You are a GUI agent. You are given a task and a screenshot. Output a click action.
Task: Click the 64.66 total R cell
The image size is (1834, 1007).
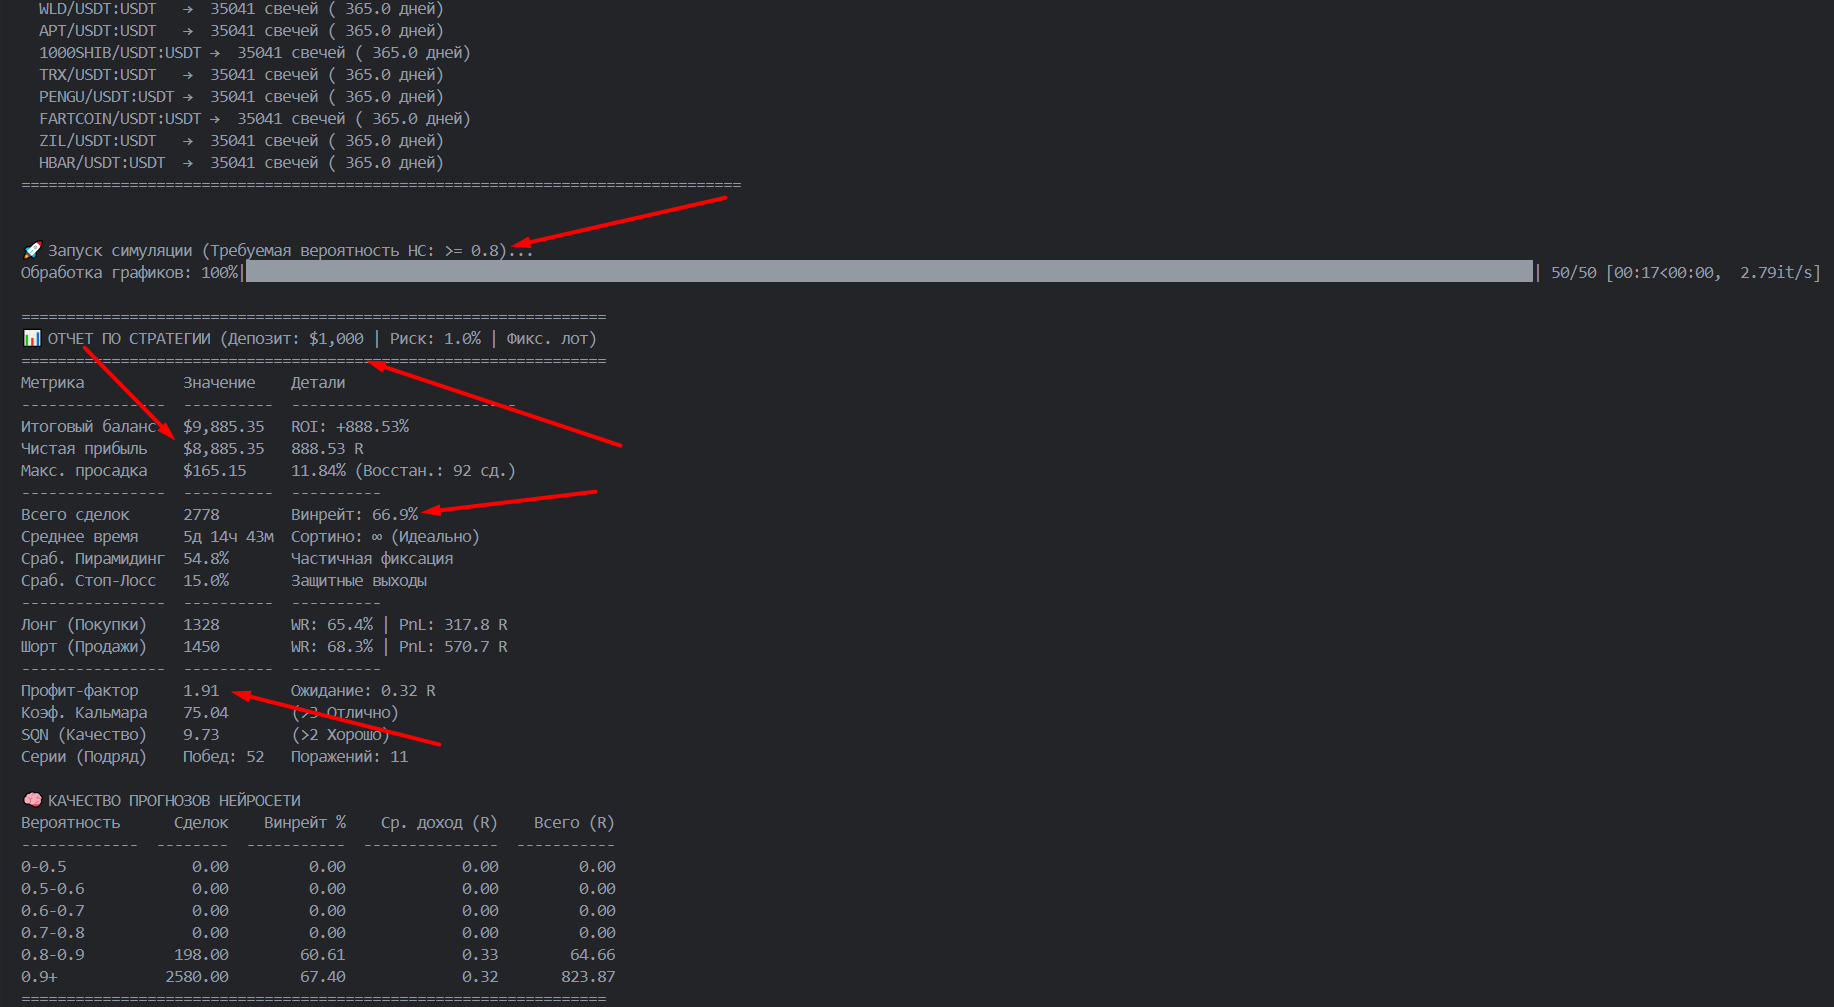pyautogui.click(x=593, y=955)
